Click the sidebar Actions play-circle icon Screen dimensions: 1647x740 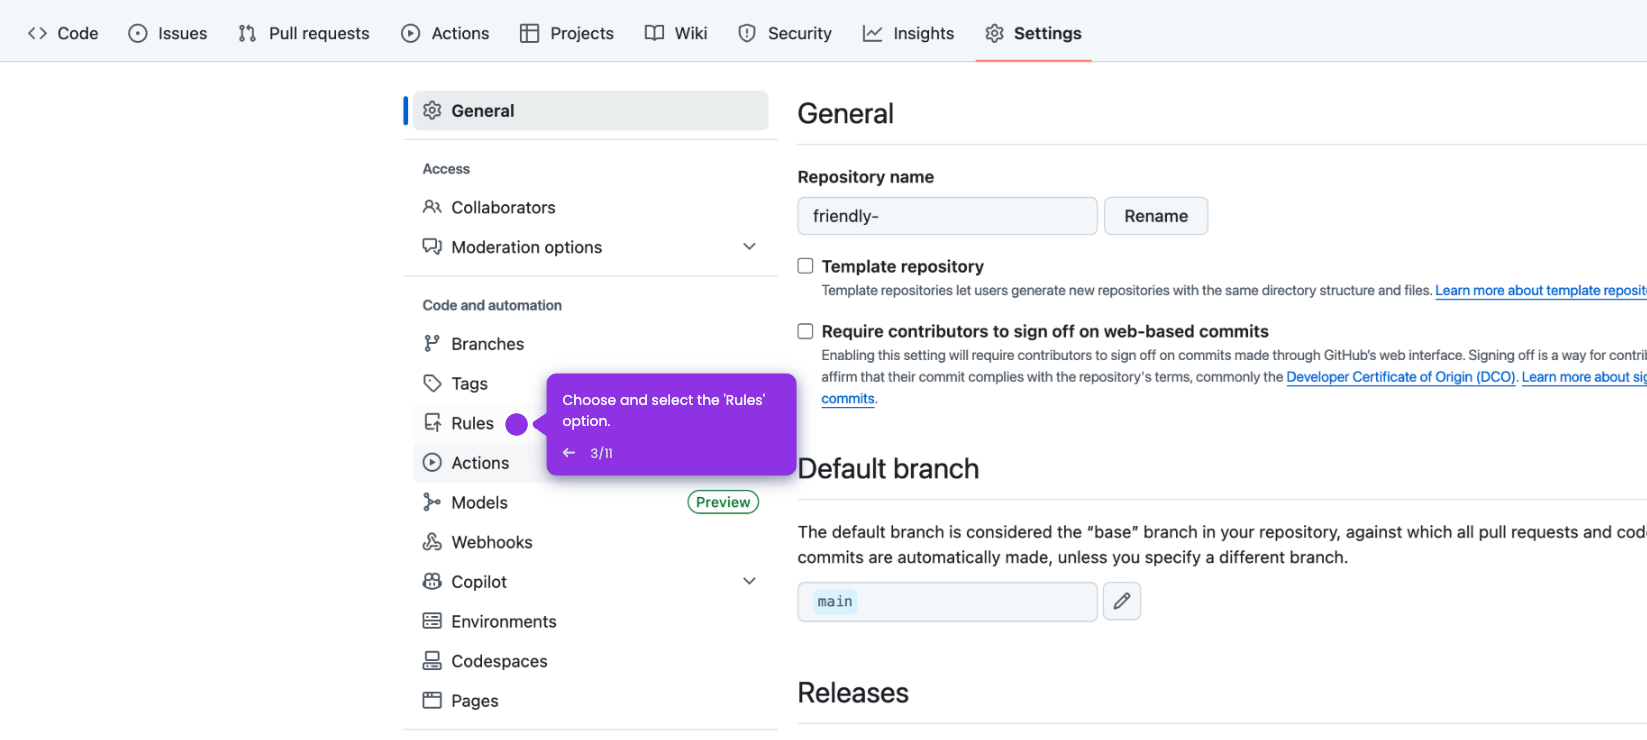coord(432,463)
